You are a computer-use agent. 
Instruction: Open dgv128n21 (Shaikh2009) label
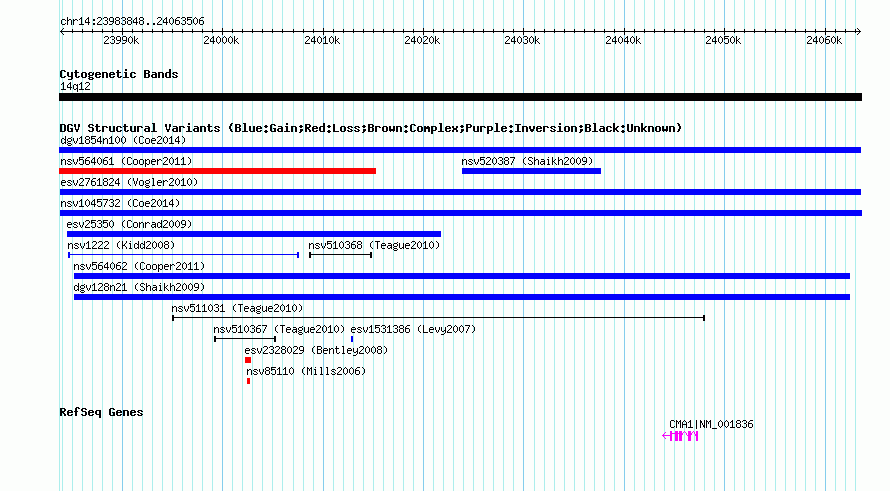point(139,287)
